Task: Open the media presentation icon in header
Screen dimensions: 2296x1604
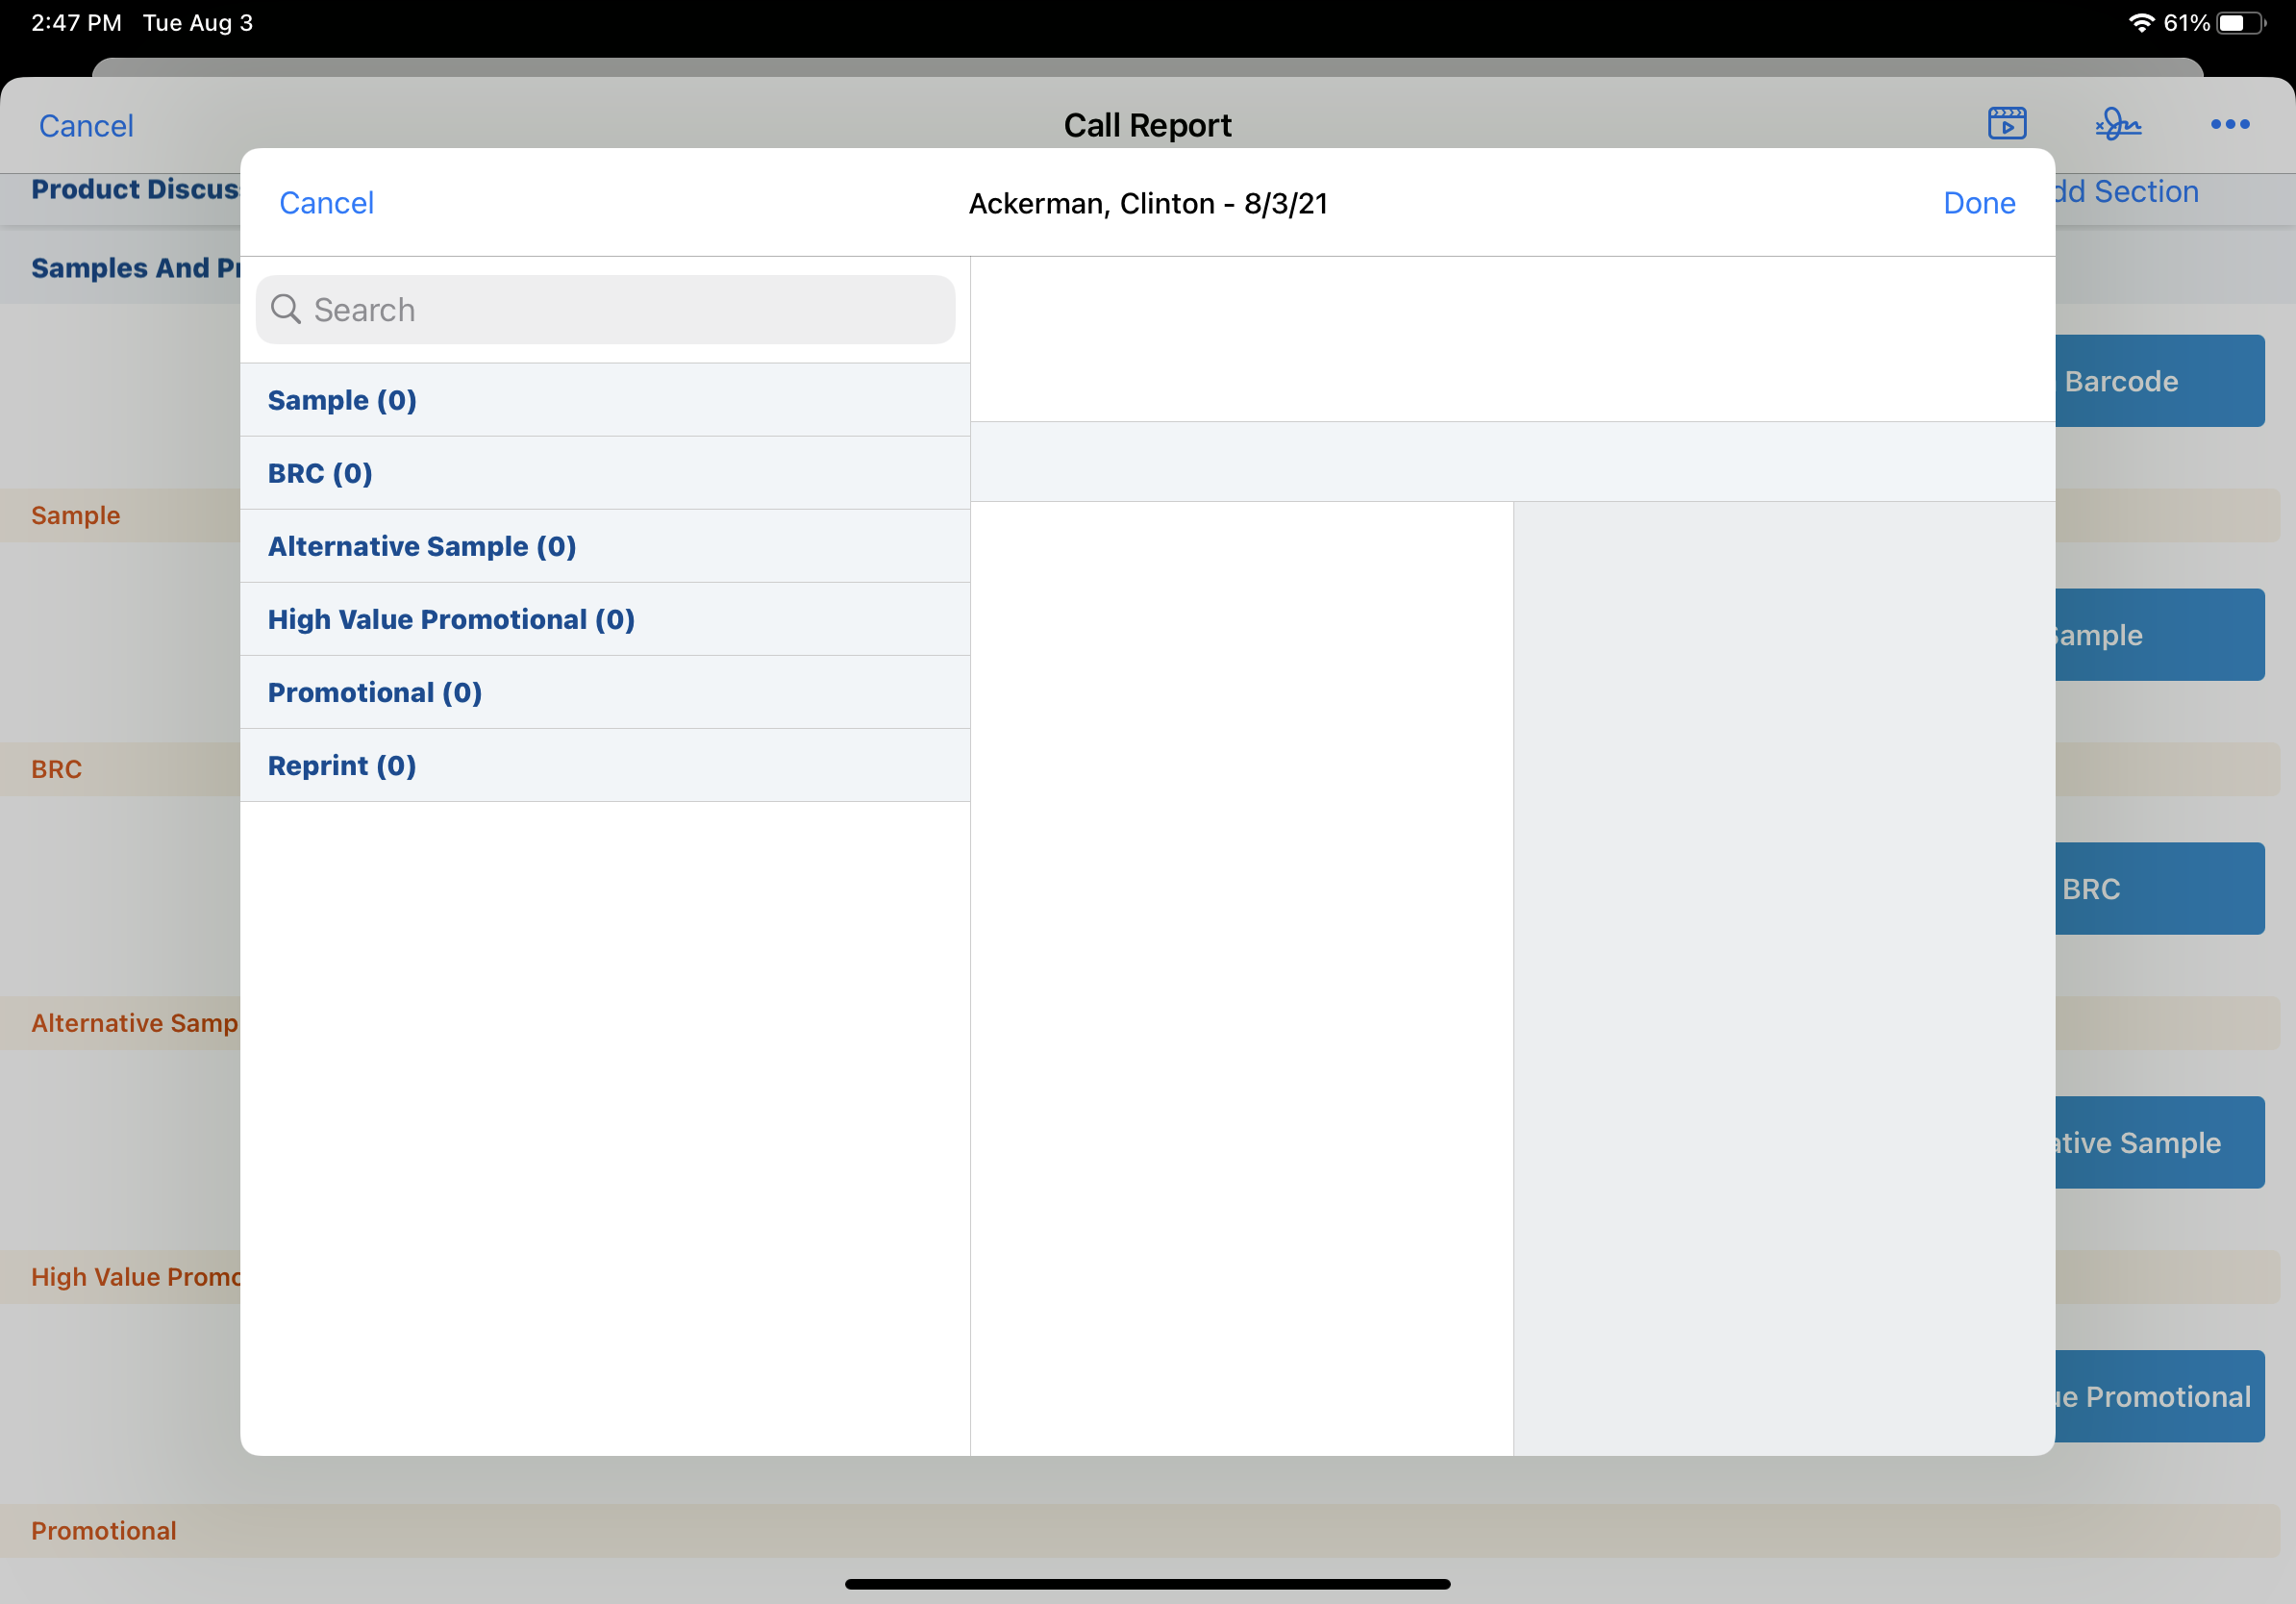Action: coord(2006,124)
